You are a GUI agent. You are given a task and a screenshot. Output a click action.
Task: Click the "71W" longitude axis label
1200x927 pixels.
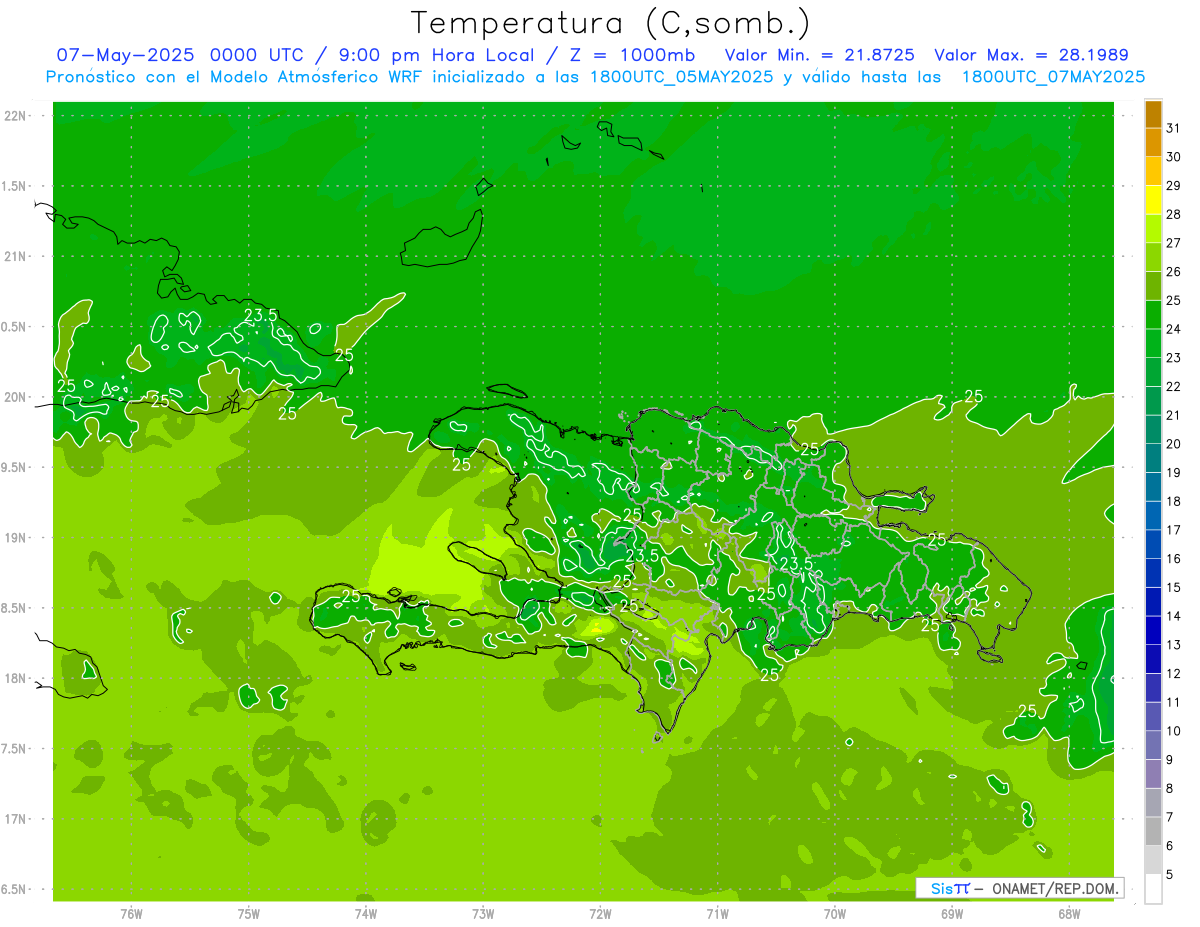pos(717,914)
